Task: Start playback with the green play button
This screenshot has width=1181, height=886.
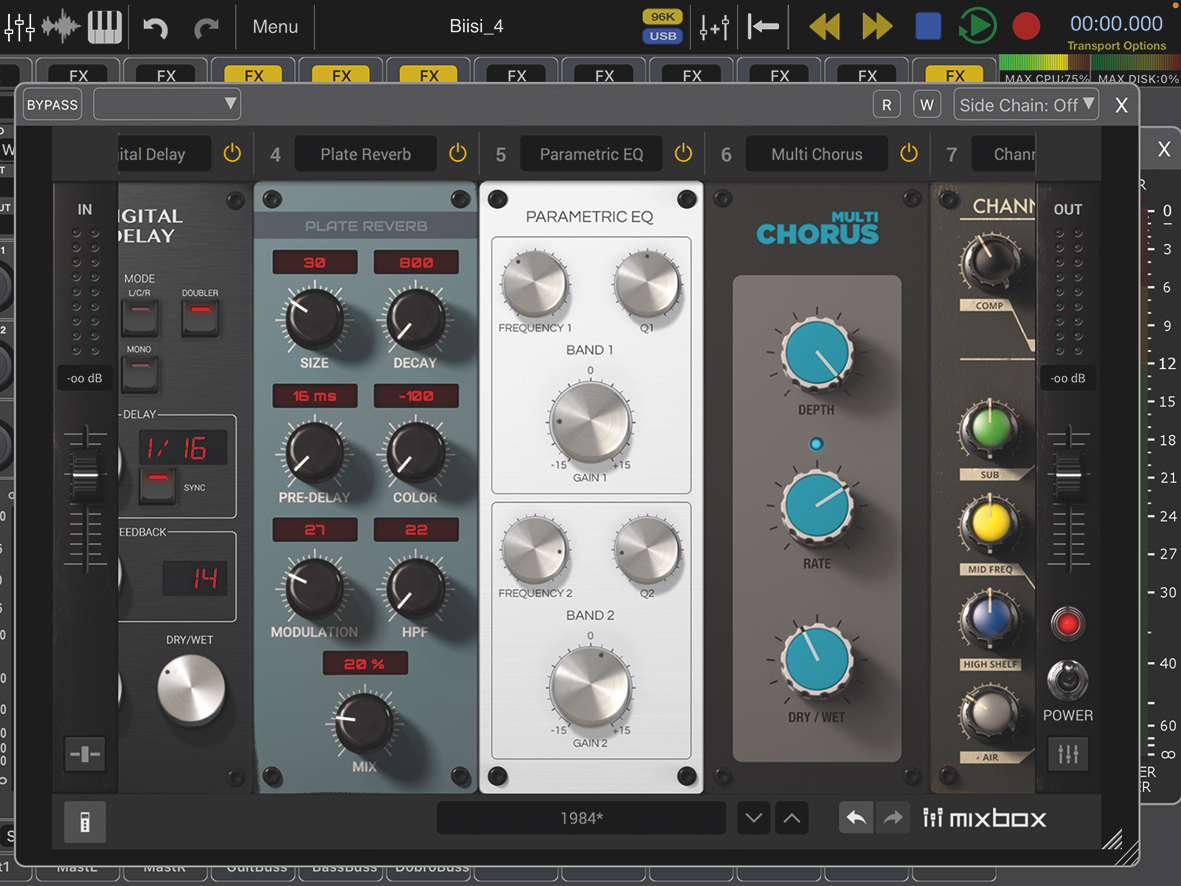Action: click(978, 26)
